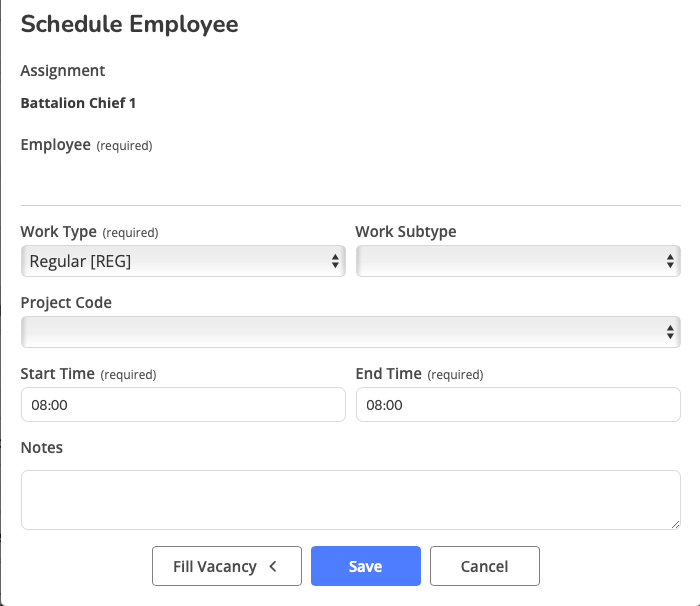This screenshot has width=700, height=606.
Task: Click the Start Time label
Action: [57, 374]
